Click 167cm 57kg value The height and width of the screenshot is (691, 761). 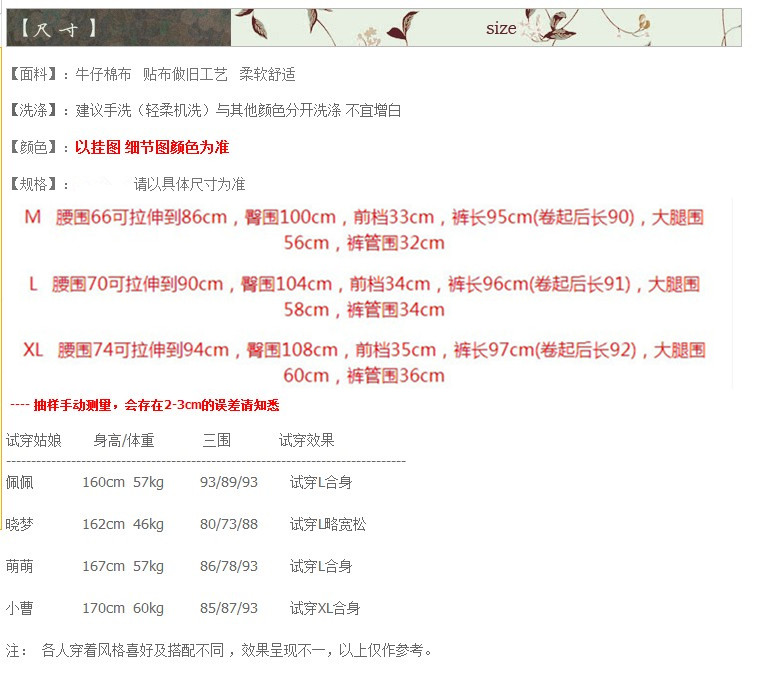[x=123, y=566]
